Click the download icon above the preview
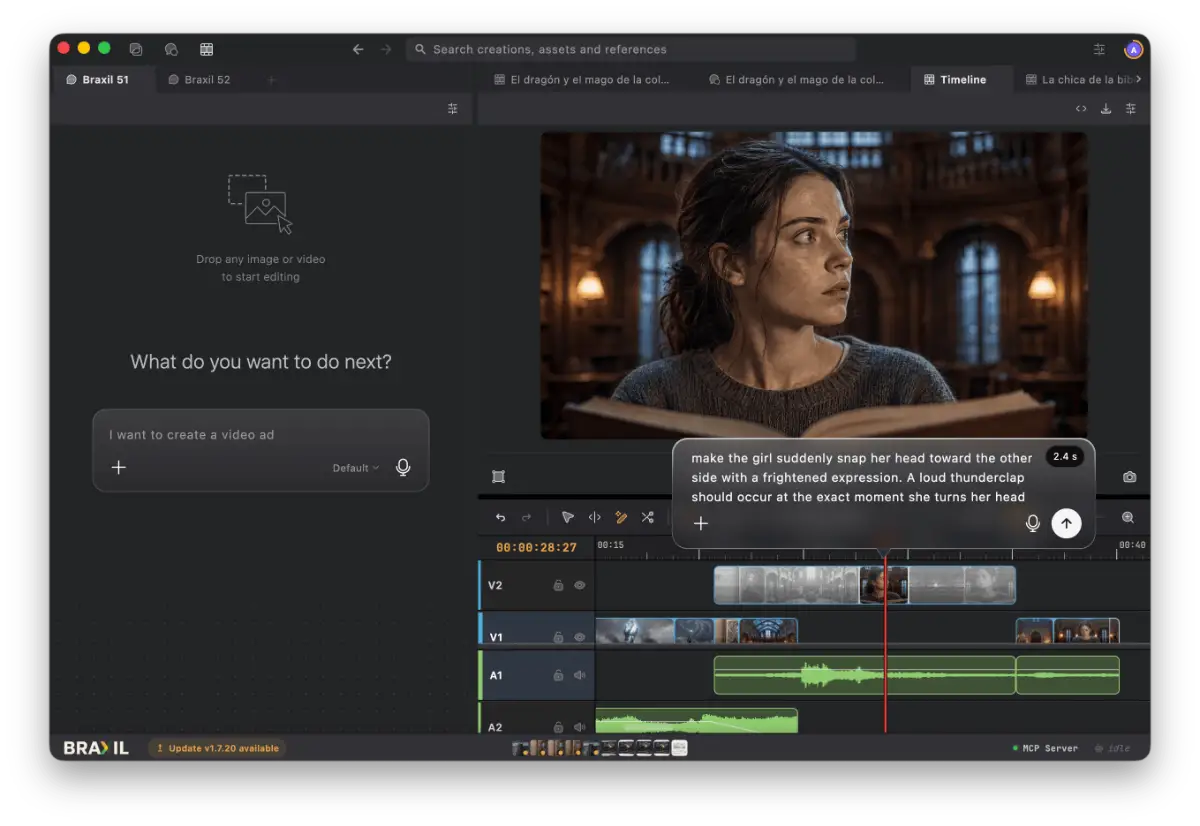The width and height of the screenshot is (1200, 826). point(1106,109)
